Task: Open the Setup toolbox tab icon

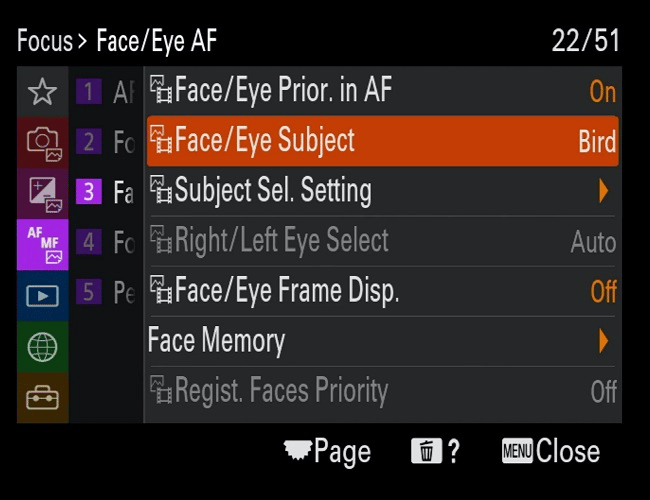Action: click(x=42, y=397)
